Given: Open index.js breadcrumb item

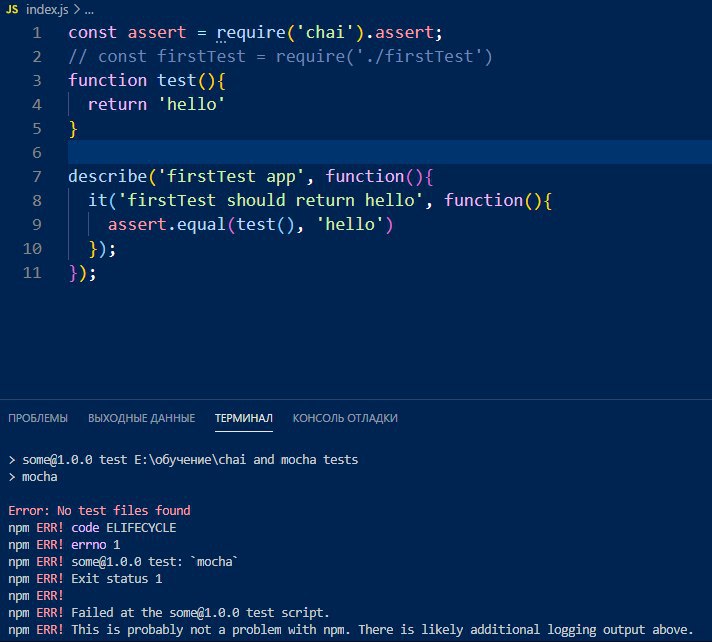Looking at the screenshot, I should (47, 9).
